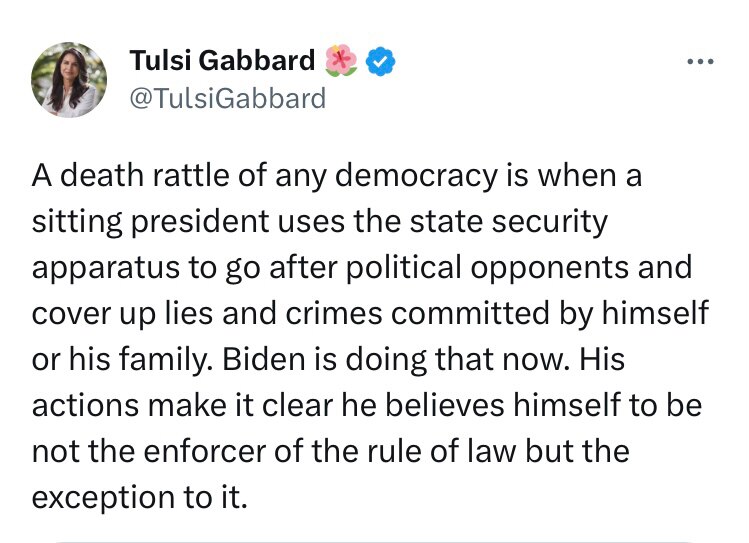Open the @TulsiGabbard handle link
This screenshot has width=749, height=543.
[x=227, y=98]
